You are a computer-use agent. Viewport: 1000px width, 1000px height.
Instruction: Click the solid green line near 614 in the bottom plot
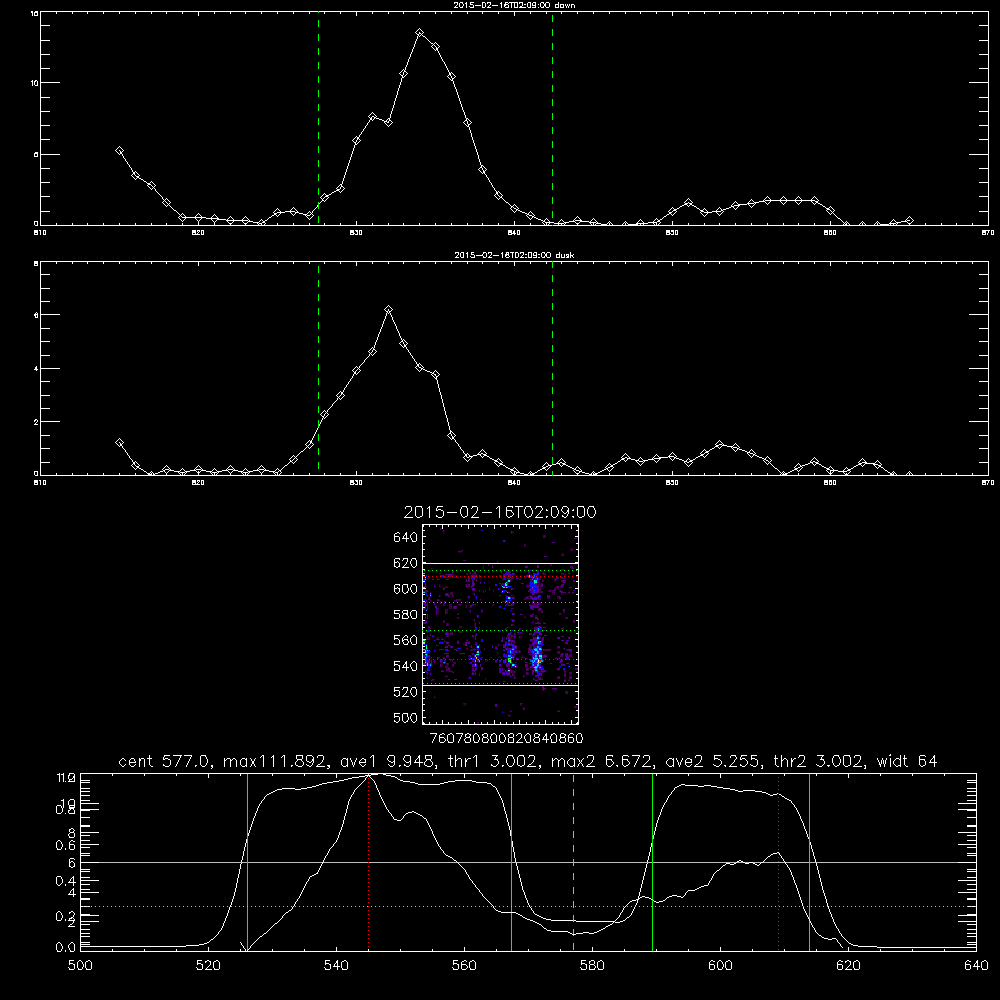809,862
